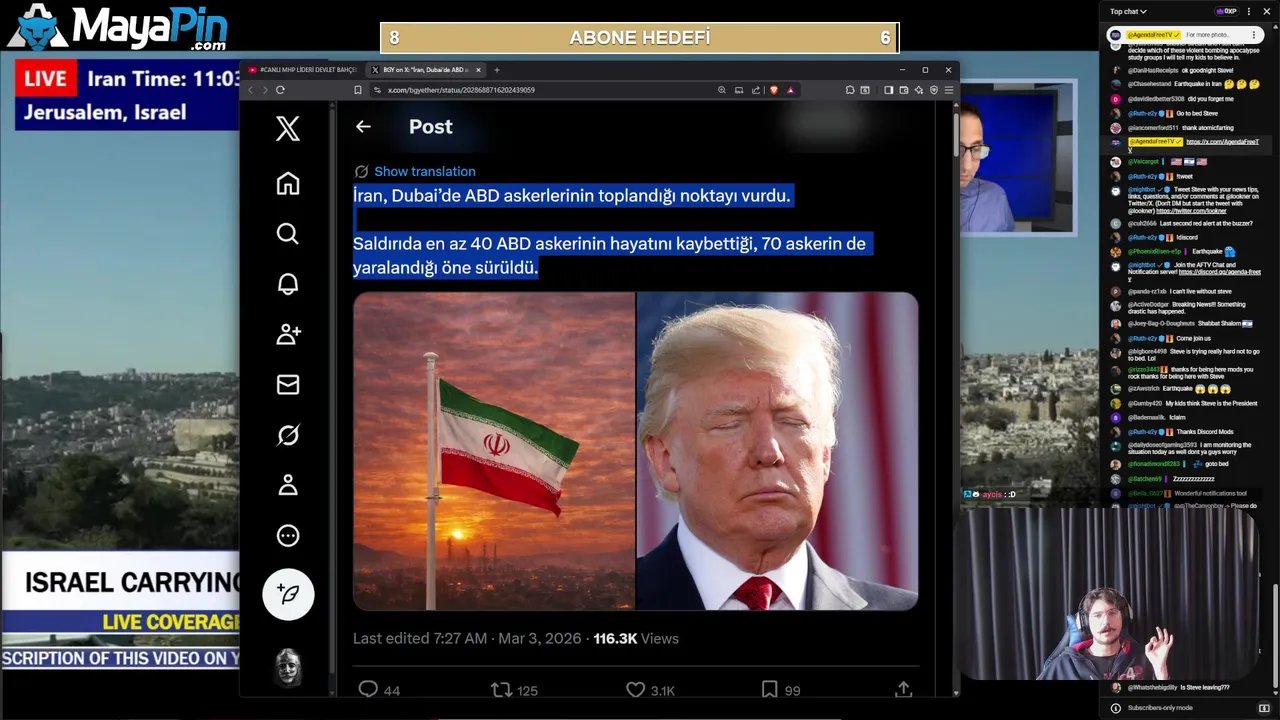
Task: Open Messages envelope in X sidebar
Action: click(x=288, y=385)
